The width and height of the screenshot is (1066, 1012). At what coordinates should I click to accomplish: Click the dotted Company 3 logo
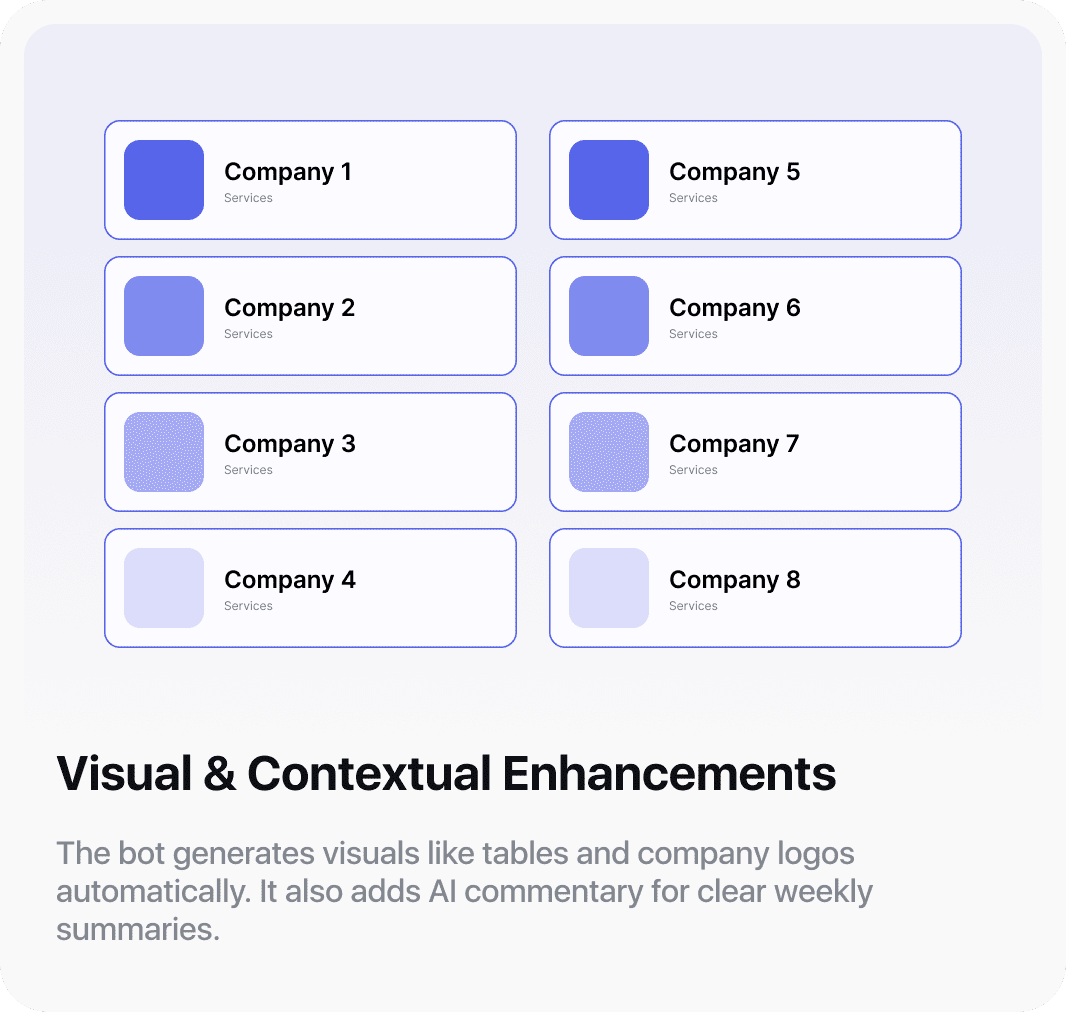(x=164, y=452)
